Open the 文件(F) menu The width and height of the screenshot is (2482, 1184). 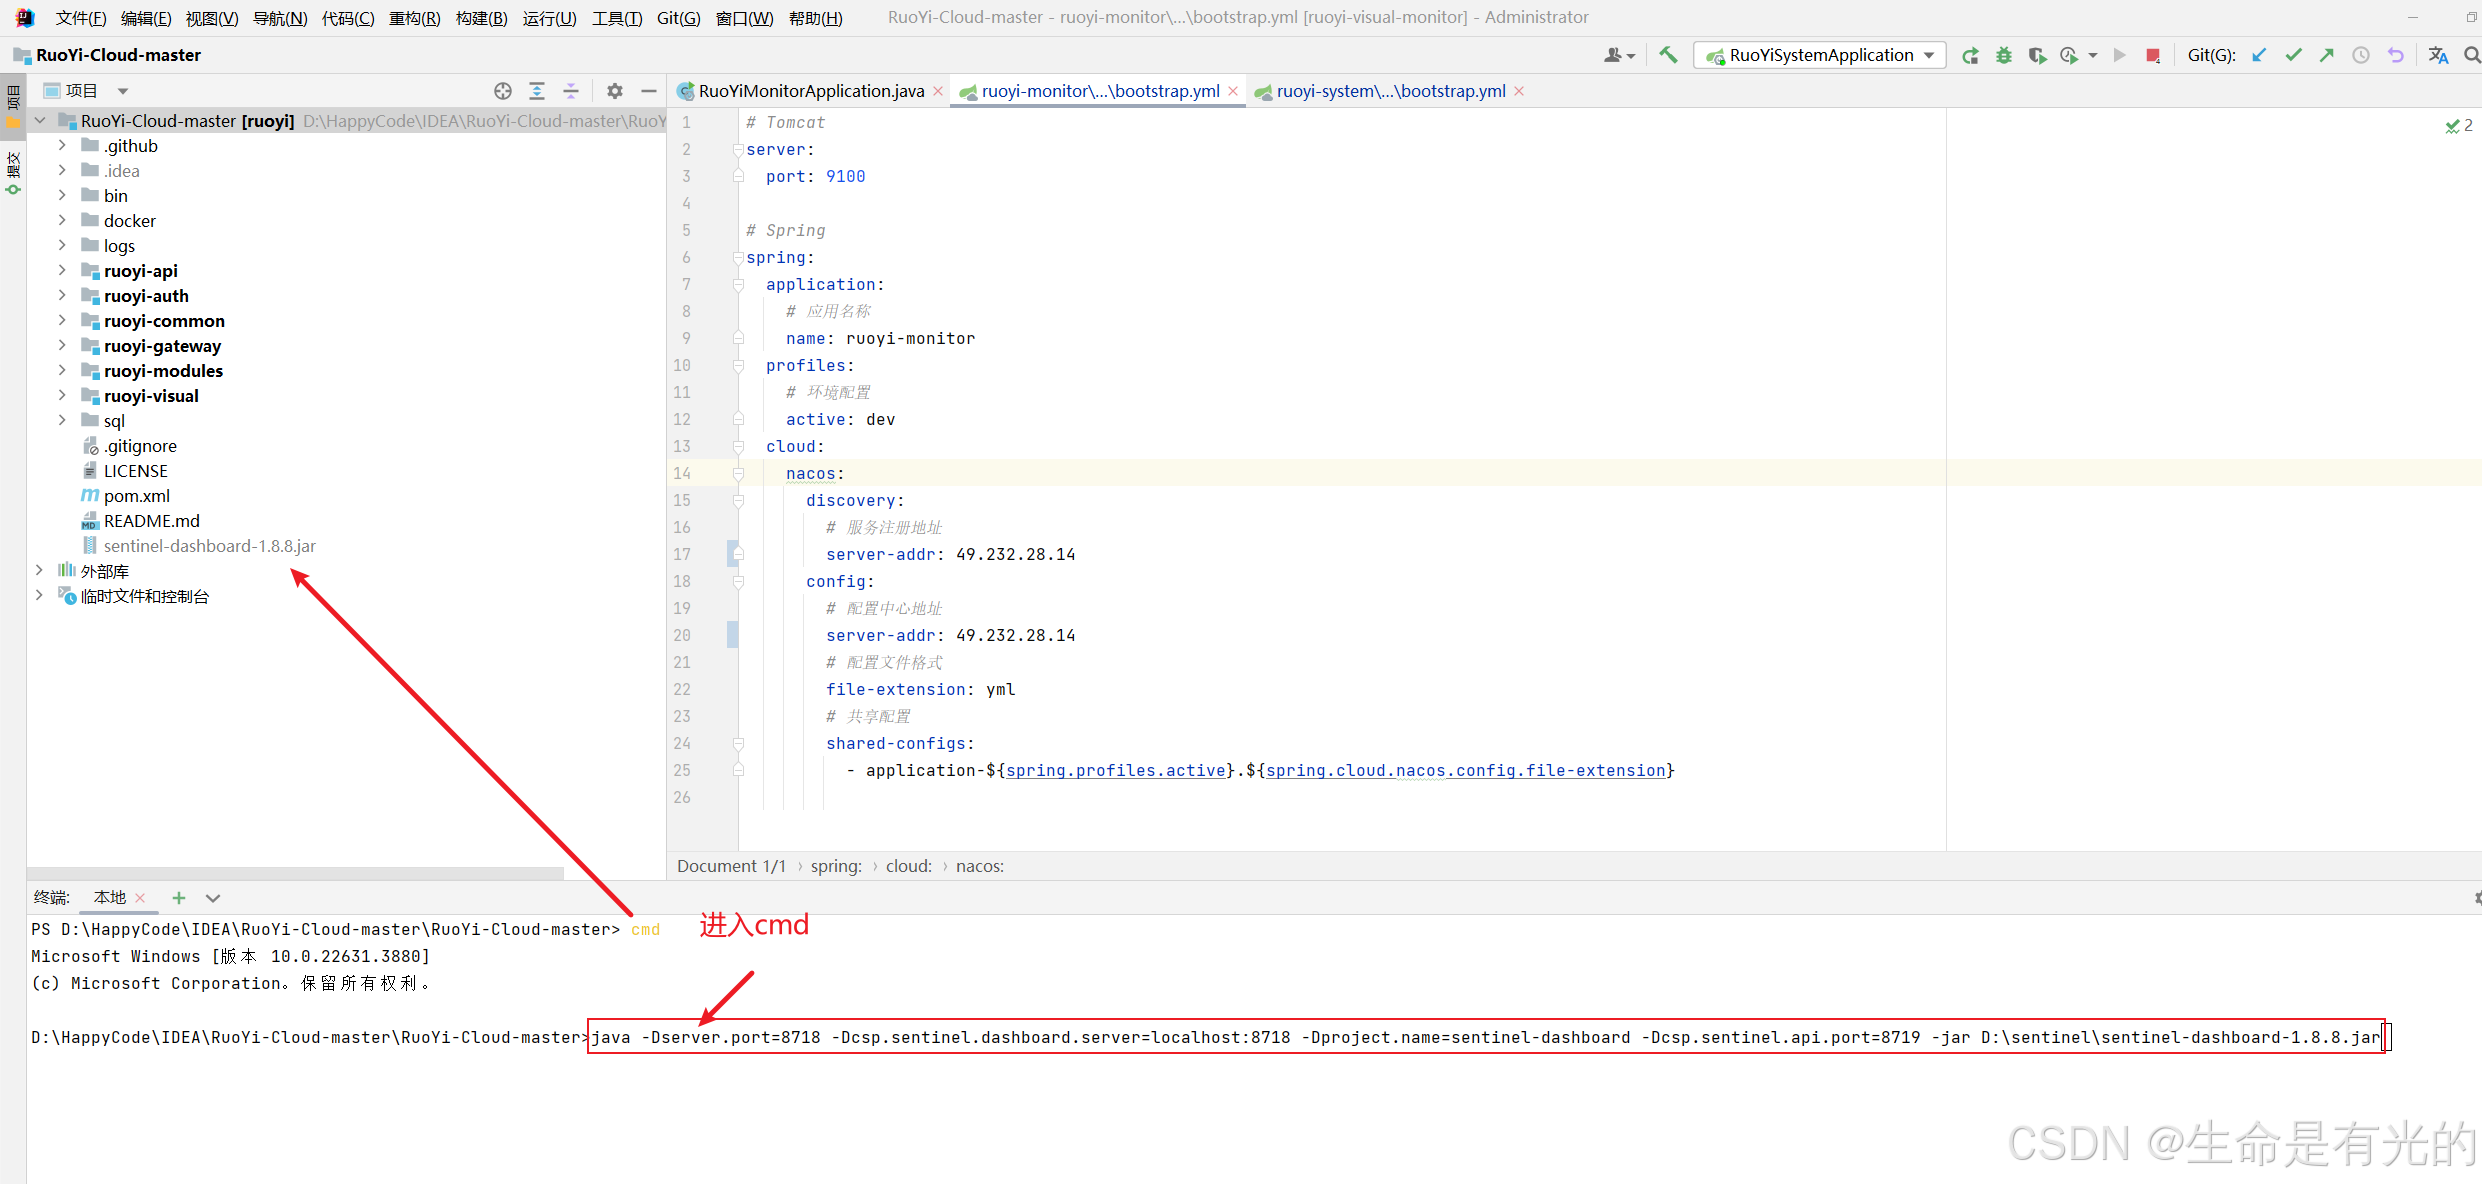pyautogui.click(x=80, y=18)
